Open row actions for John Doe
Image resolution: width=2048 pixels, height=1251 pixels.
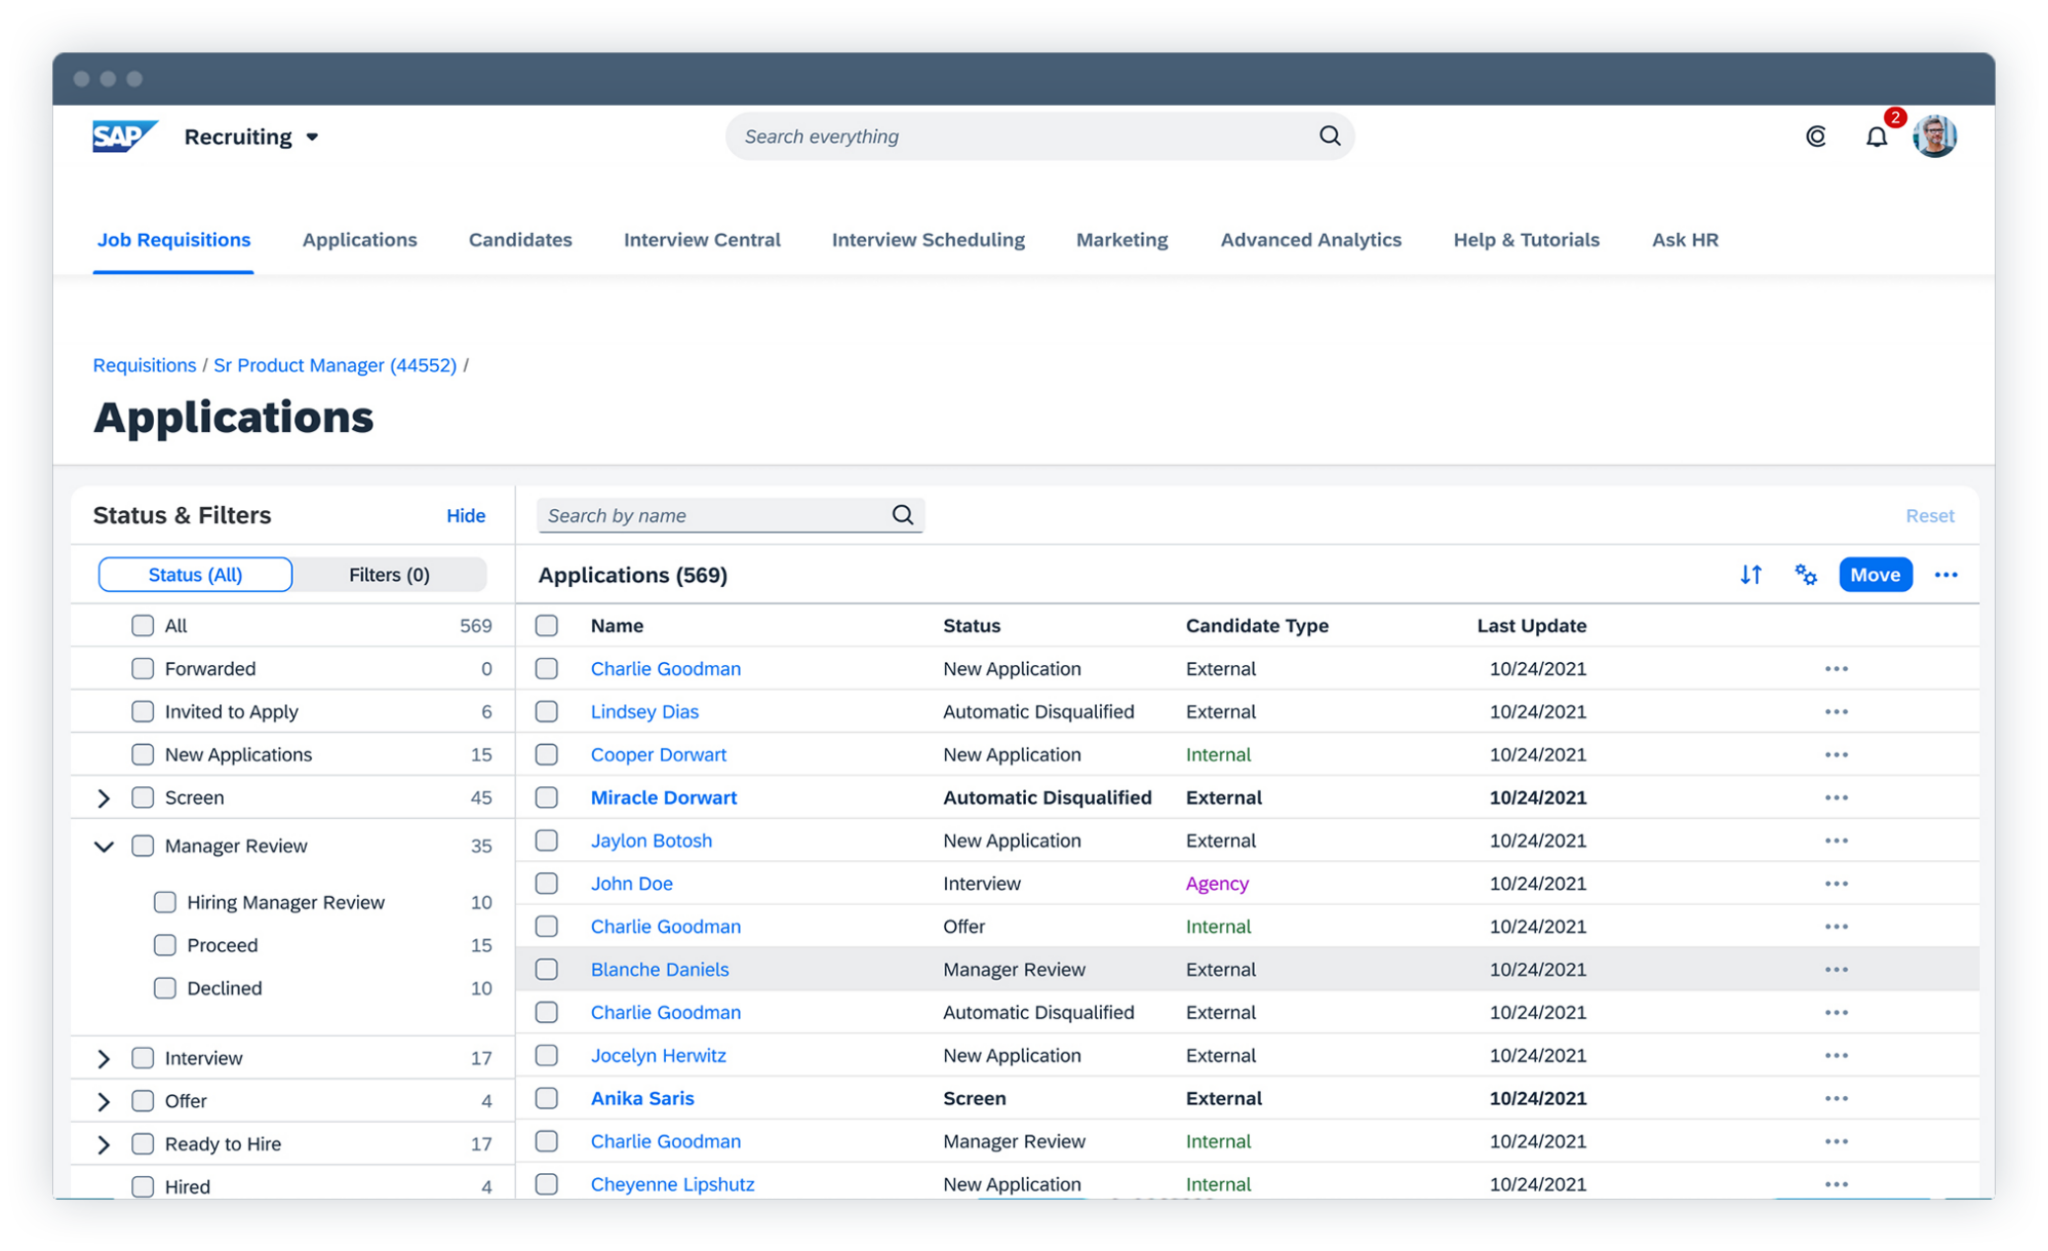[x=1836, y=884]
